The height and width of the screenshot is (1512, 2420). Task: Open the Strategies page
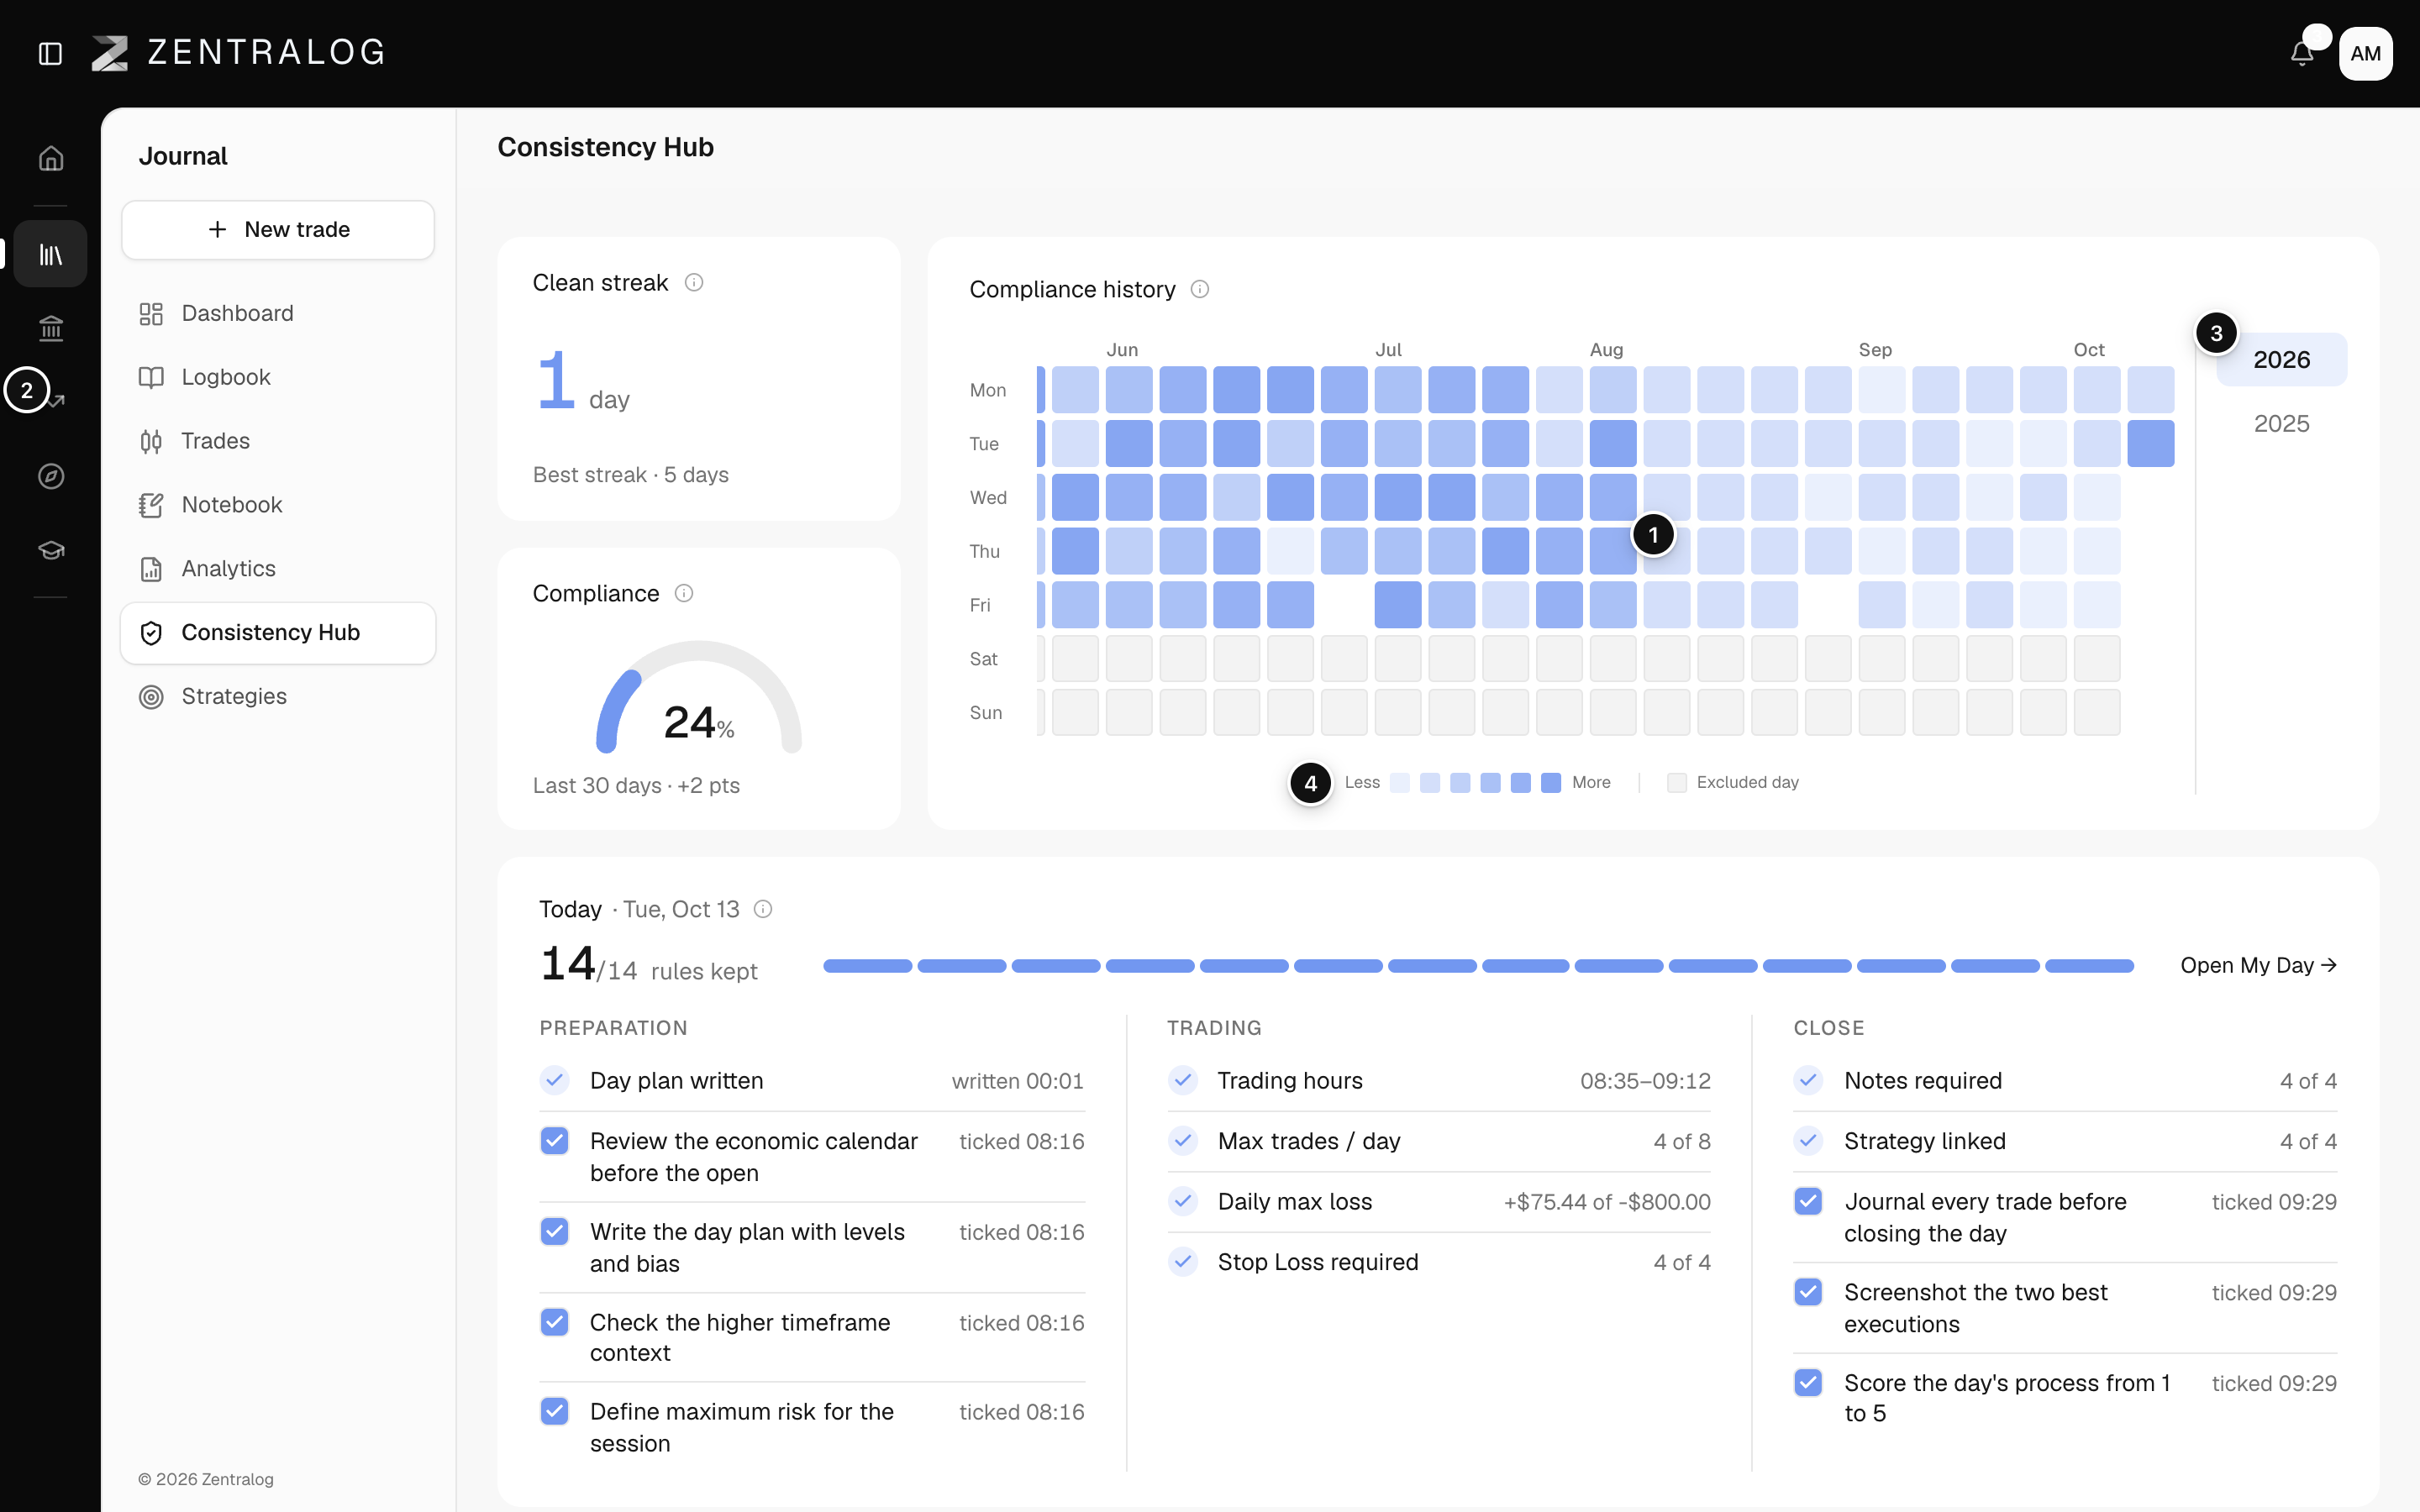click(x=278, y=697)
